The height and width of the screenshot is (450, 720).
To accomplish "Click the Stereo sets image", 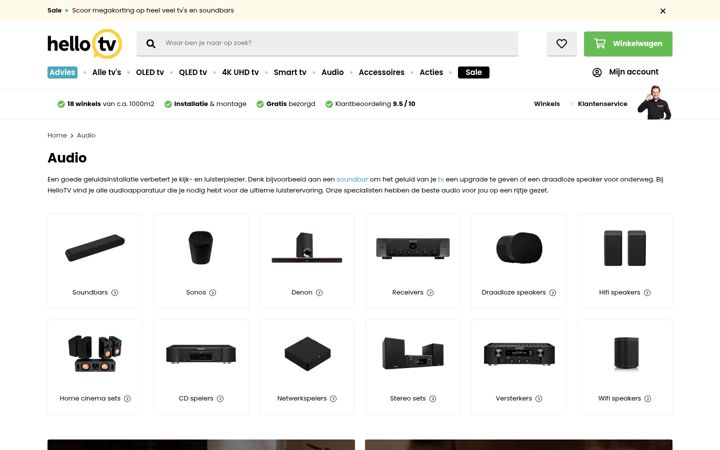I will coord(413,353).
